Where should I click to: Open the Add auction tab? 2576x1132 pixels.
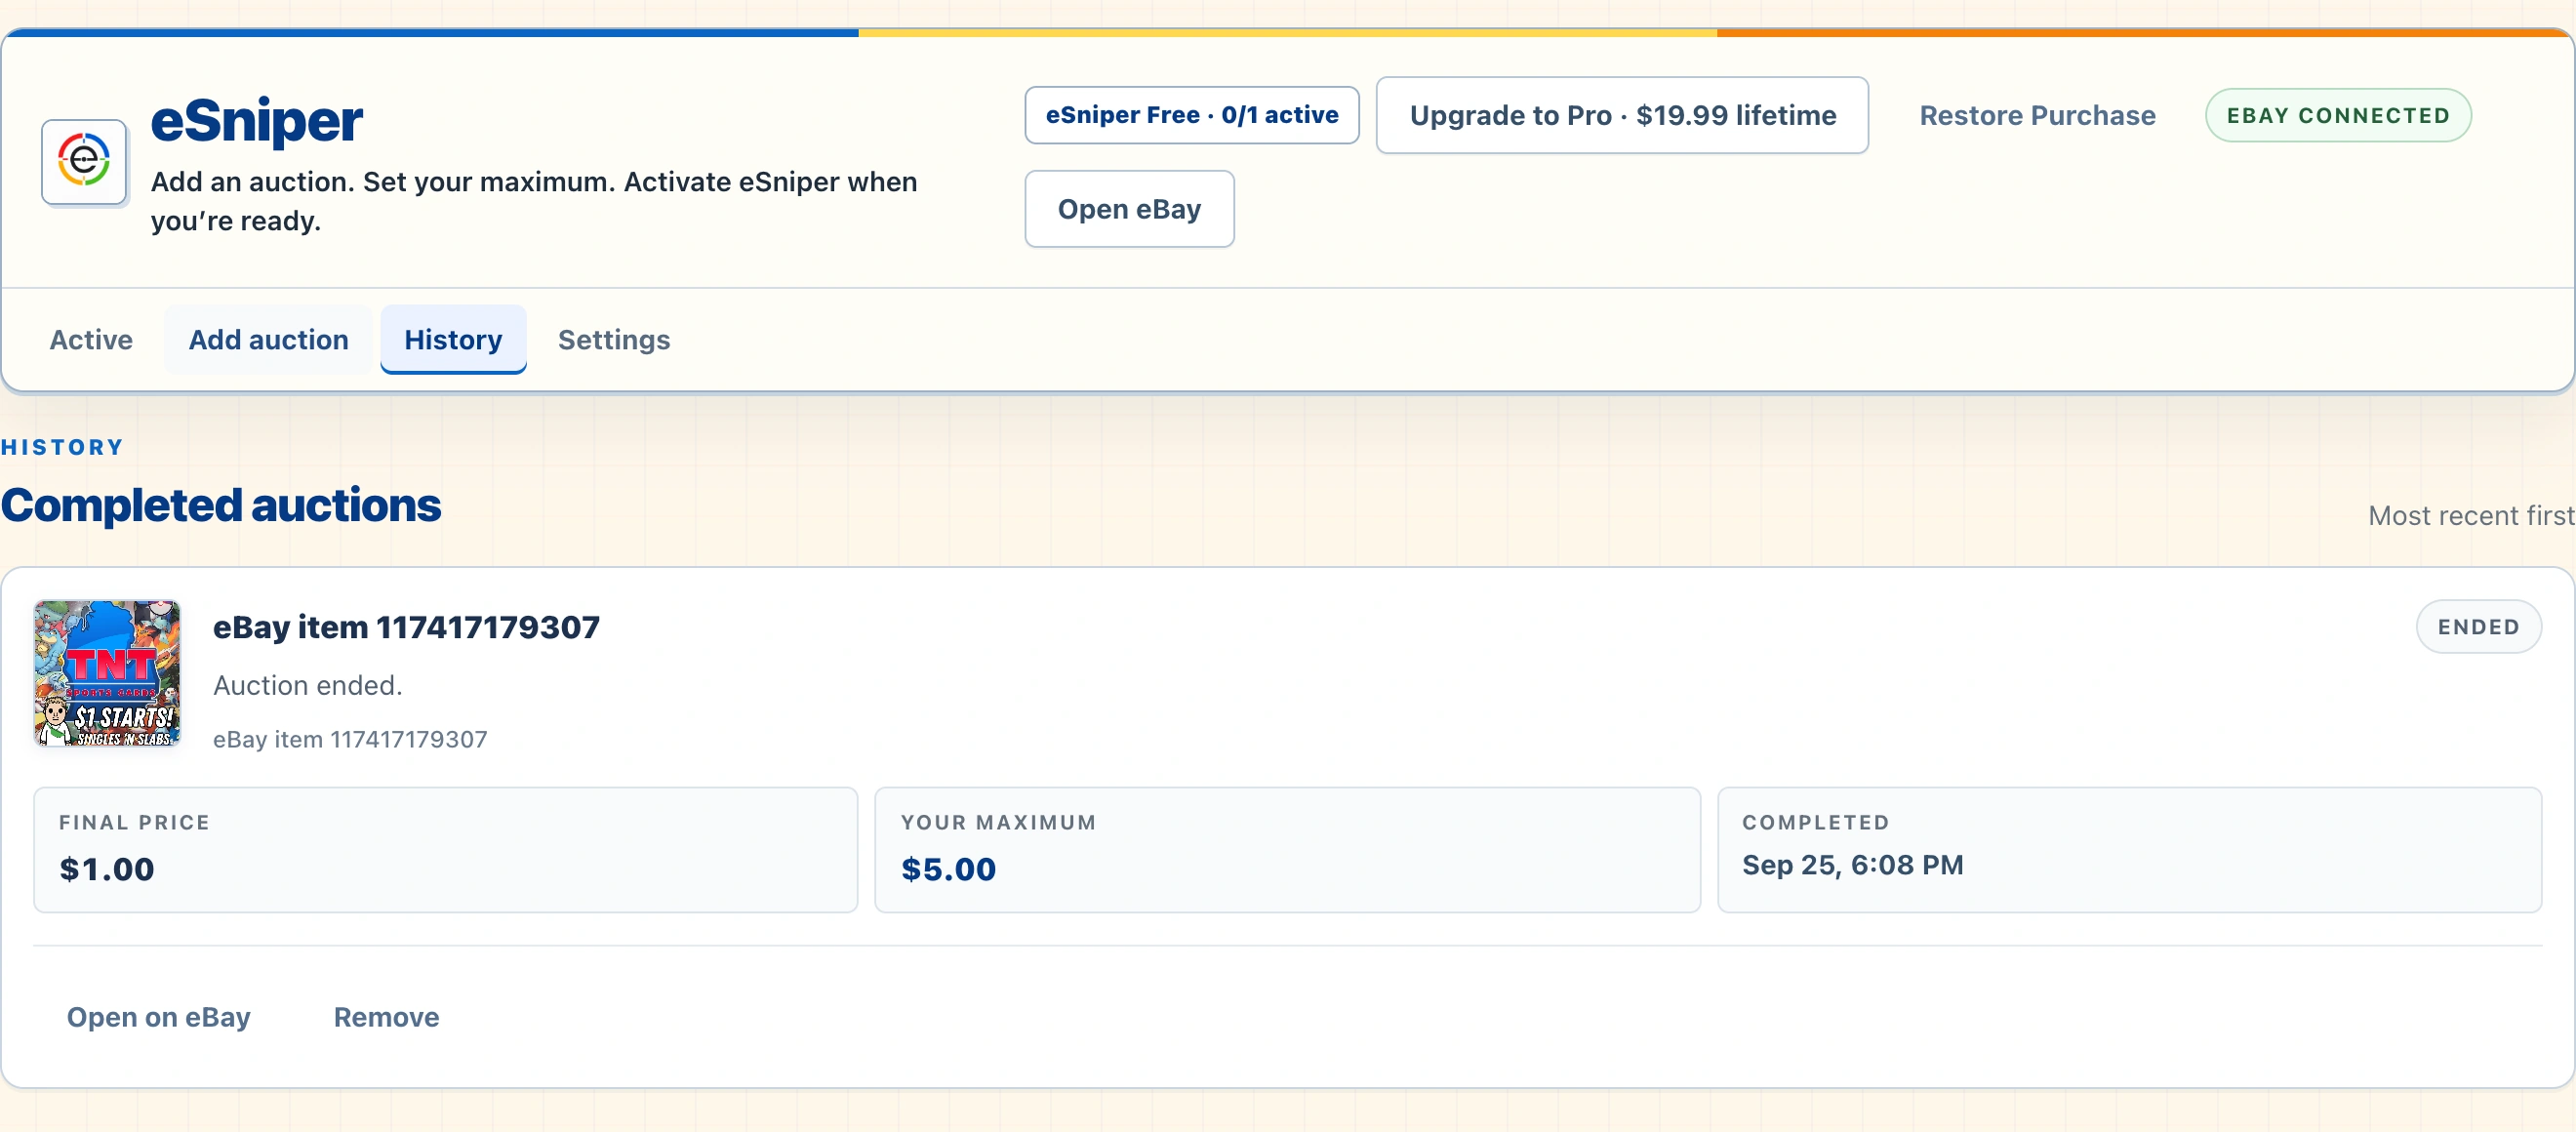[268, 340]
